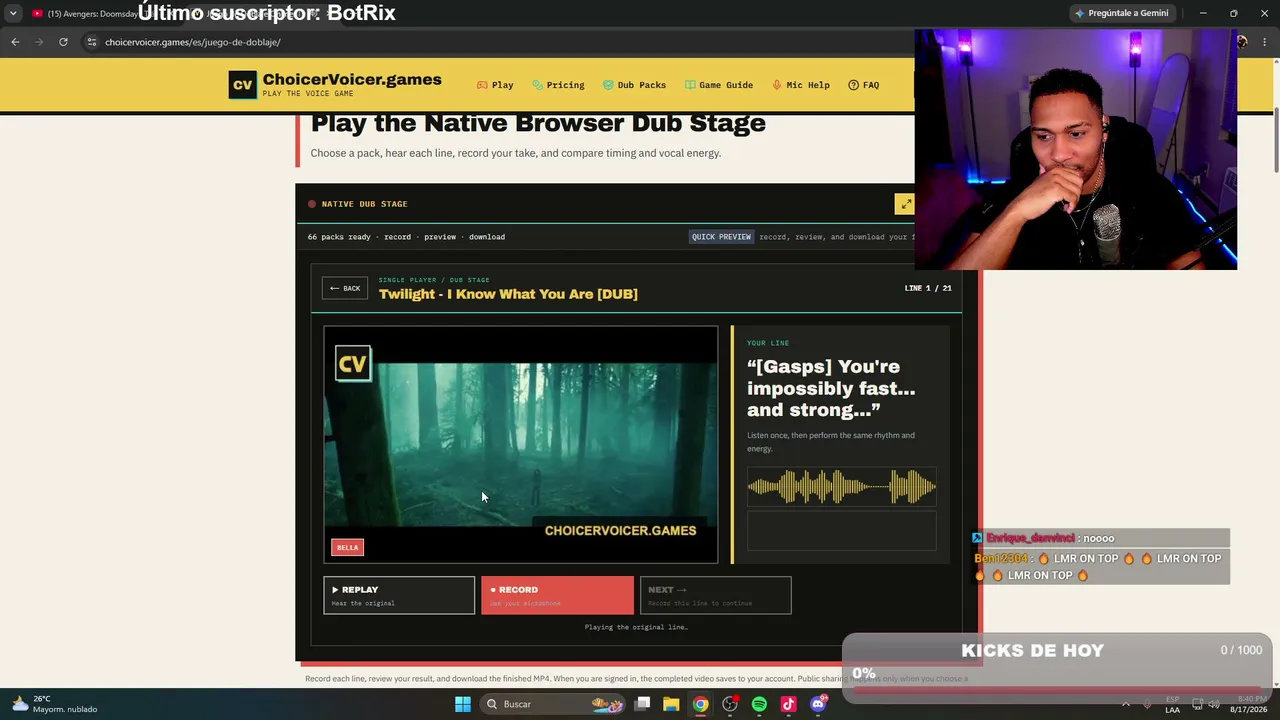The height and width of the screenshot is (720, 1280).
Task: Expand the dub stage to fullscreen
Action: pos(904,204)
